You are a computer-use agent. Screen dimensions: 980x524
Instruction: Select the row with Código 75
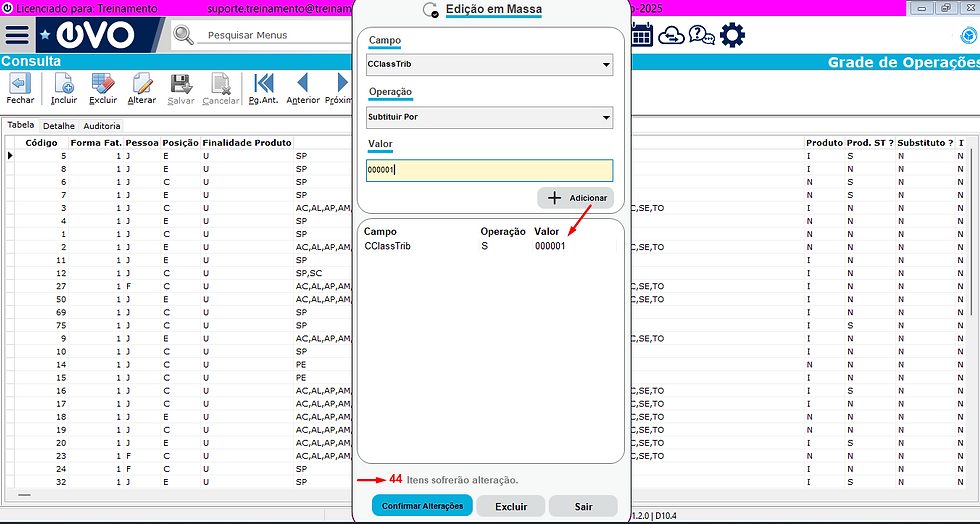click(181, 325)
